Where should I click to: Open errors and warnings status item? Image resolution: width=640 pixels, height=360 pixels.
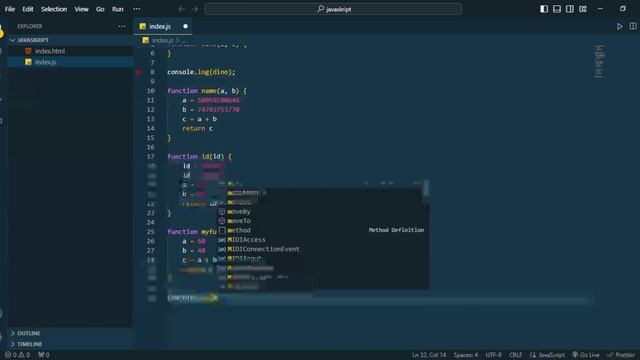point(17,355)
